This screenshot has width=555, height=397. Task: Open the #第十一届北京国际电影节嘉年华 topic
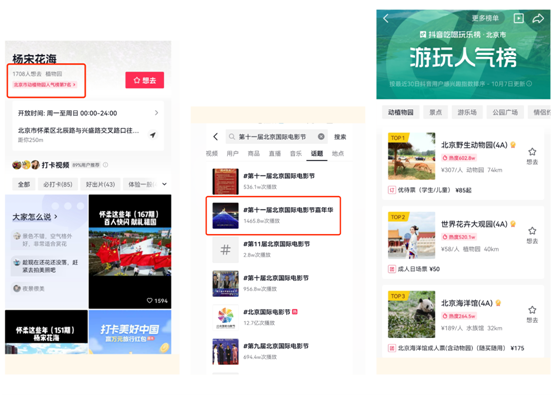tap(273, 215)
